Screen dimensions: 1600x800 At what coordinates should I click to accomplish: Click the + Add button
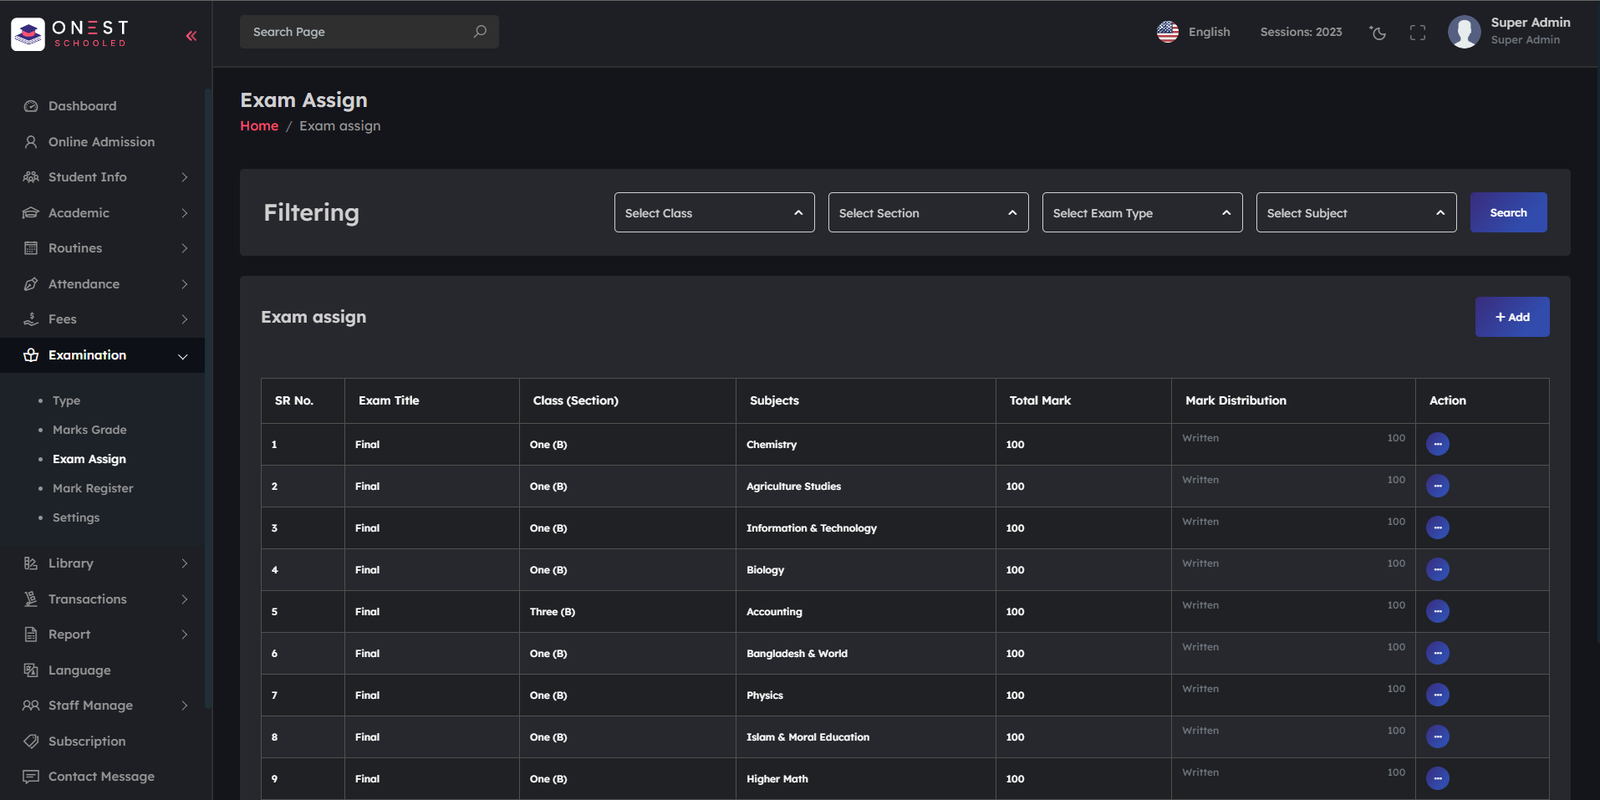(1512, 317)
